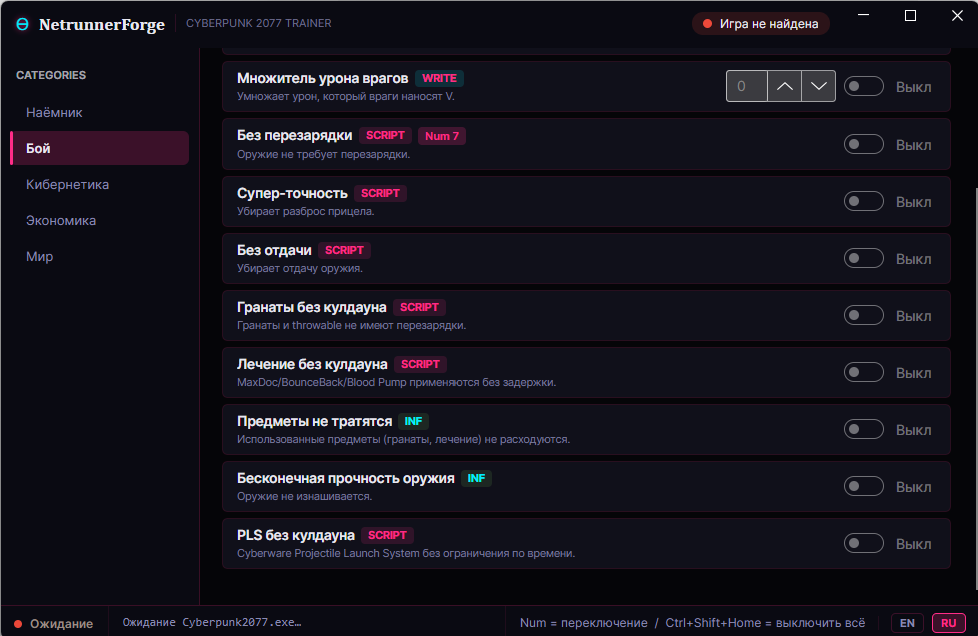Viewport: 978px width, 636px height.
Task: Click the CATEGORIES sidebar heading
Action: coord(51,75)
